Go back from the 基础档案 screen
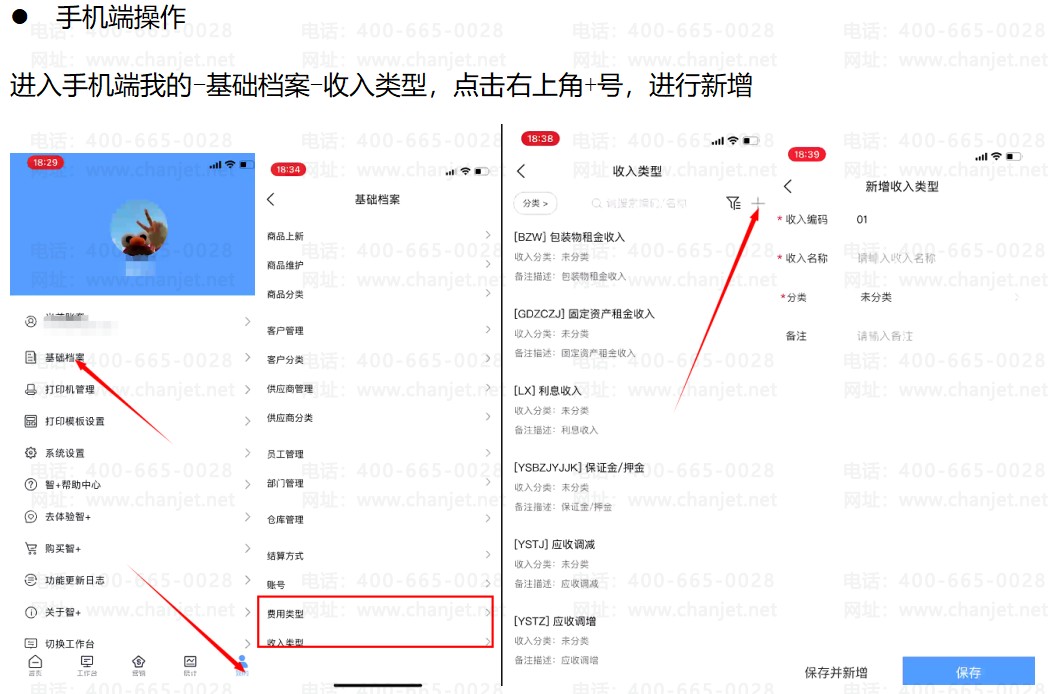The width and height of the screenshot is (1048, 694). 271,199
